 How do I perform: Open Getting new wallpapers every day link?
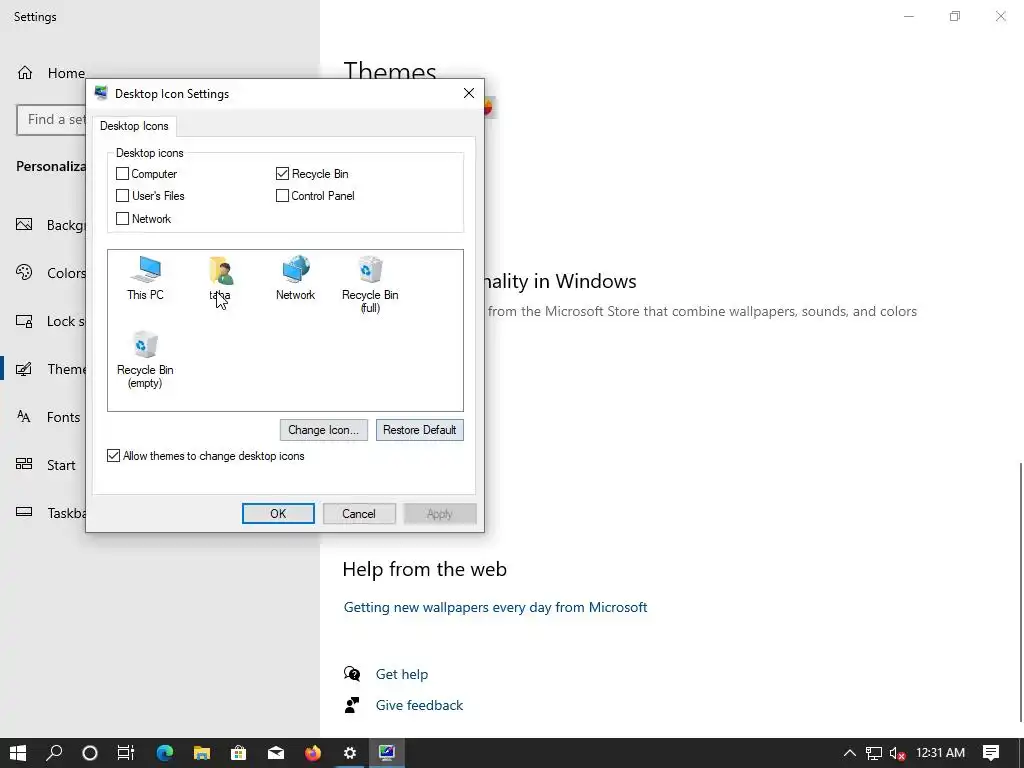coord(496,607)
